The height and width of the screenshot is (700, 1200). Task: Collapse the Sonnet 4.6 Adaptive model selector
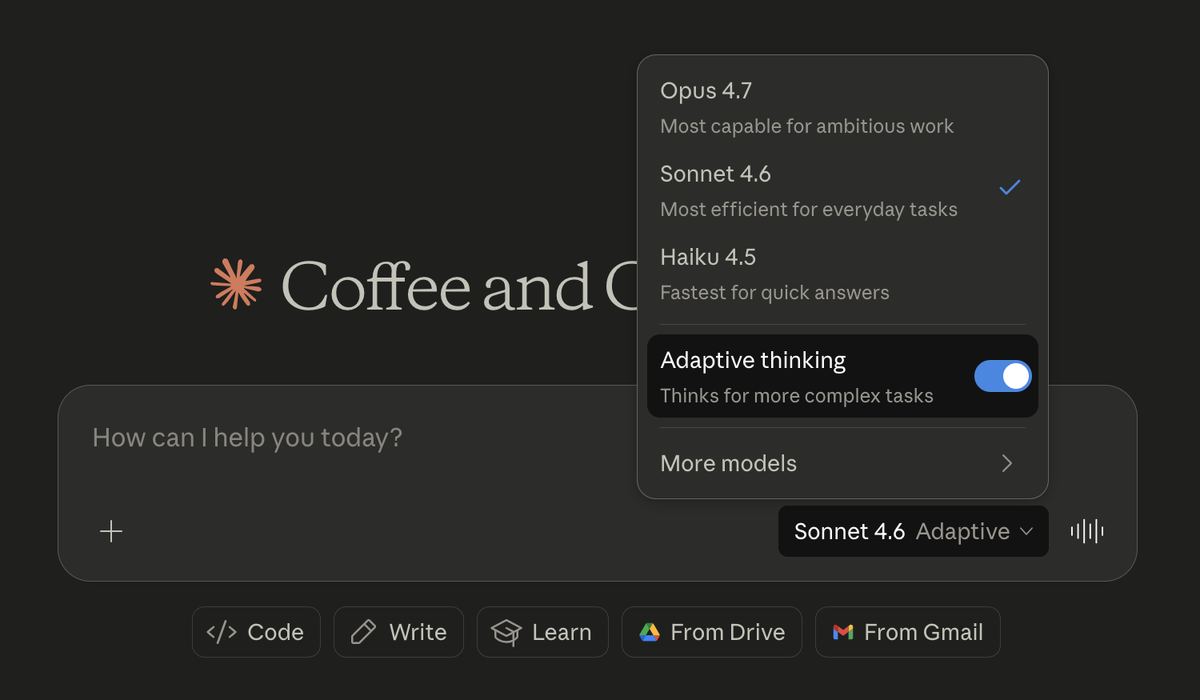(x=913, y=531)
